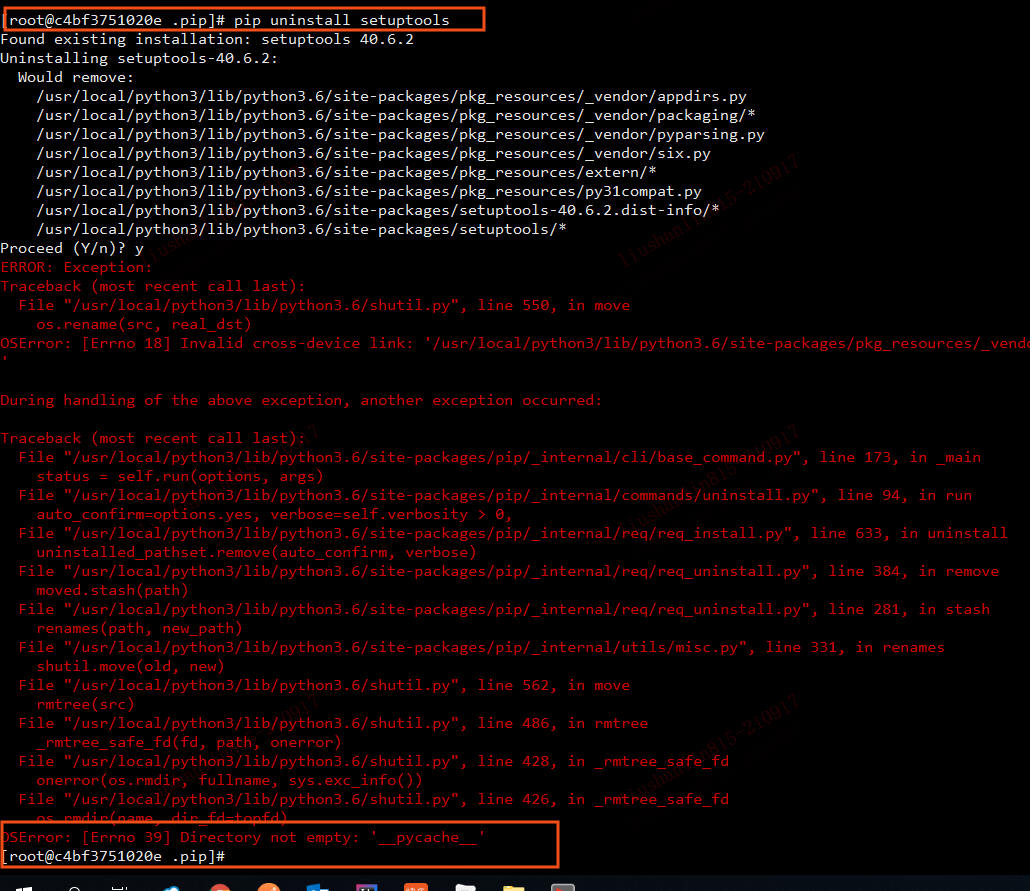1030x891 pixels.
Task: Select the 'moved.stash(path)' code line
Action: [x=112, y=591]
